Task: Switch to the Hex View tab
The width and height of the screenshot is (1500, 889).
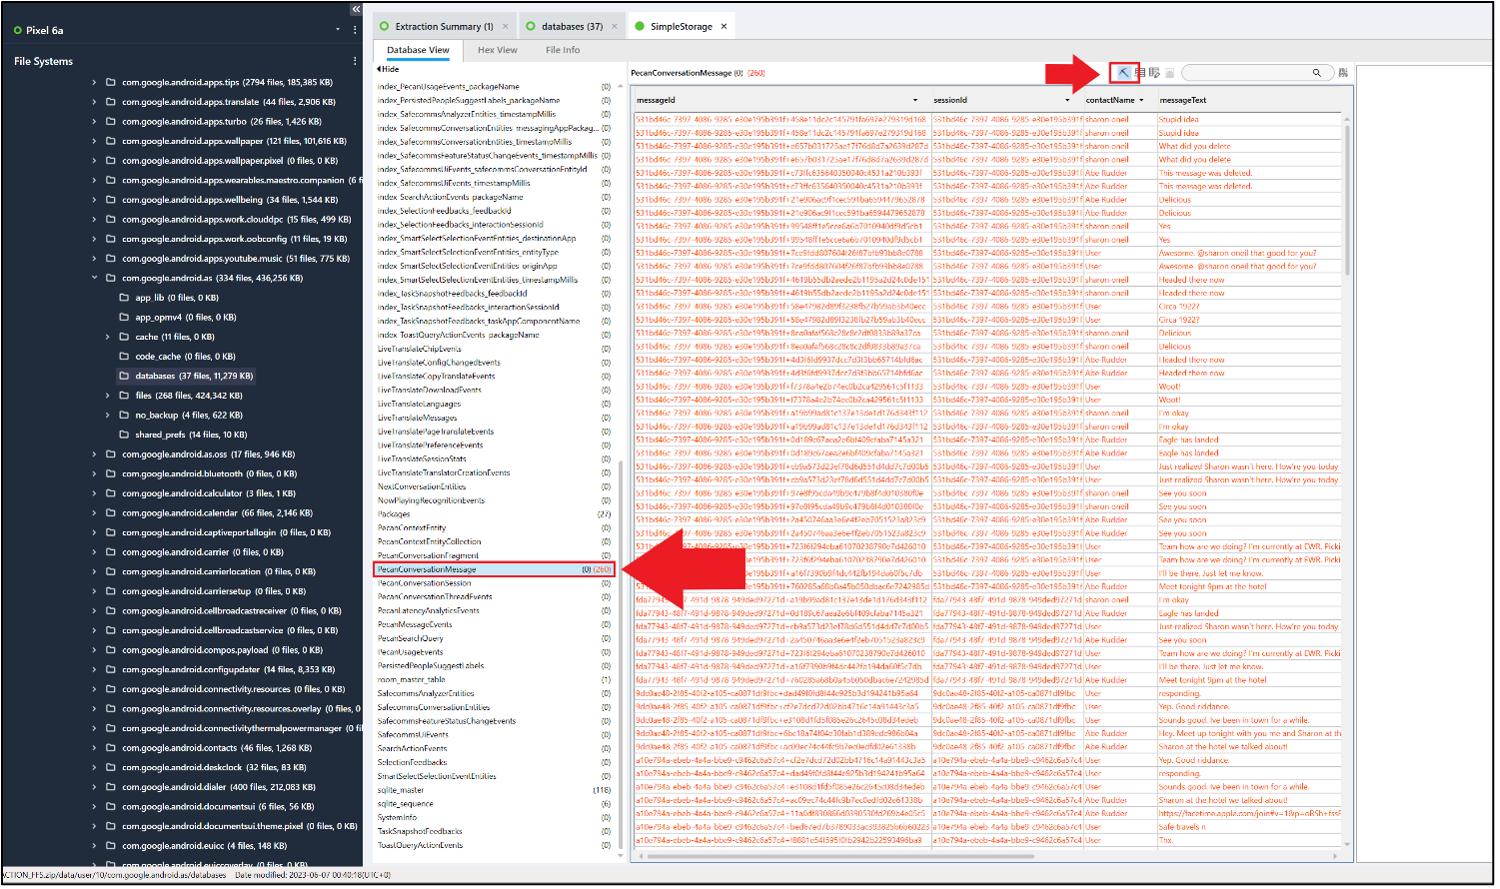Action: click(x=497, y=50)
